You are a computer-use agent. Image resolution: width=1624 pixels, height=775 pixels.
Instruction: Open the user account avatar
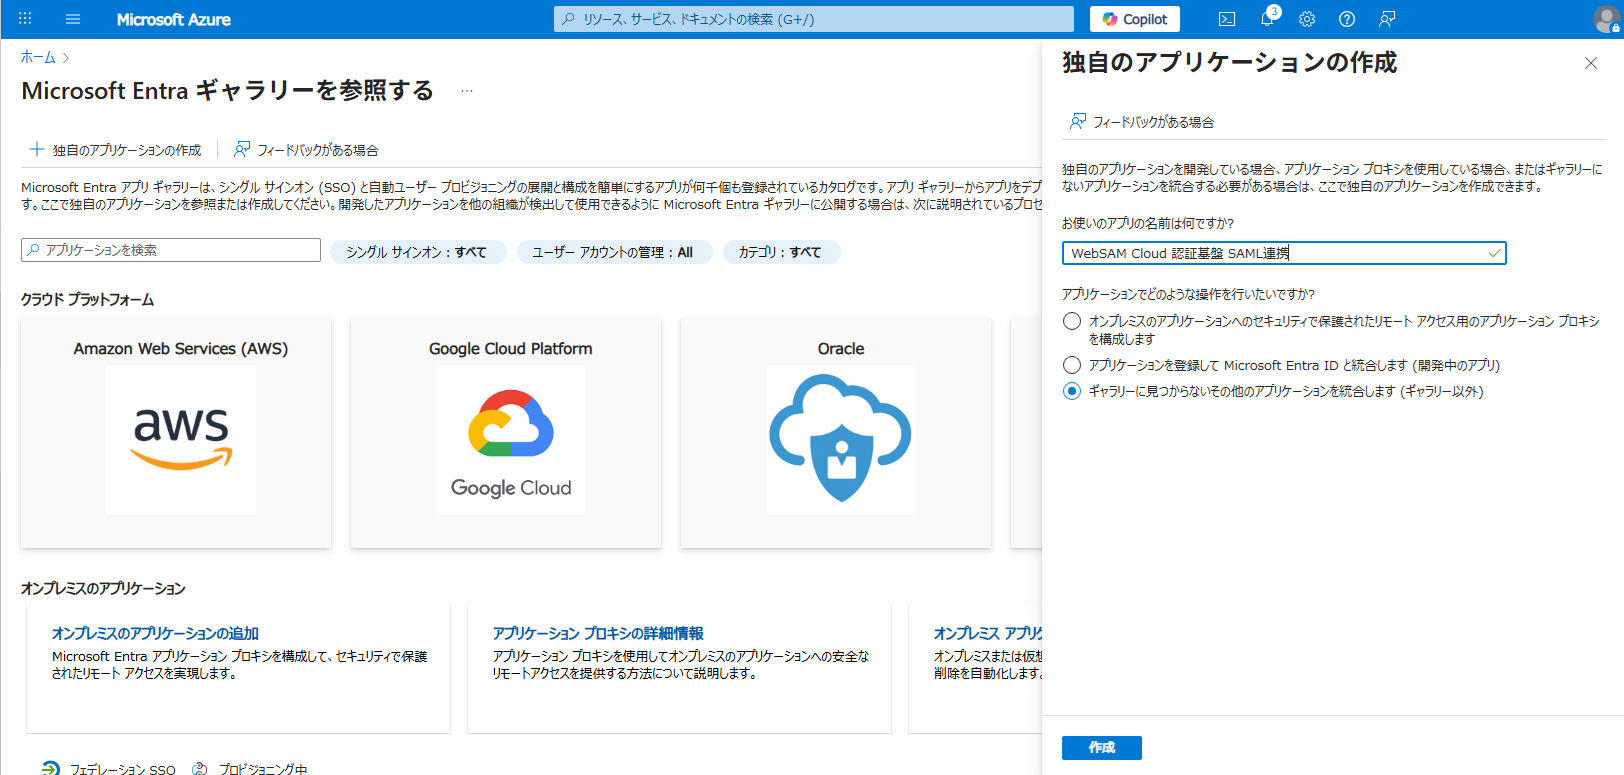coord(1606,19)
